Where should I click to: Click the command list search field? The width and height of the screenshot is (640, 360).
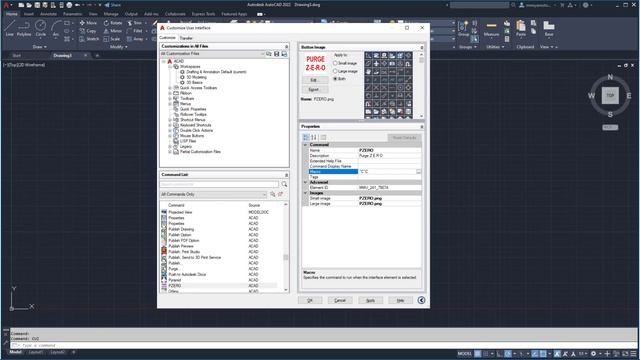pos(220,184)
